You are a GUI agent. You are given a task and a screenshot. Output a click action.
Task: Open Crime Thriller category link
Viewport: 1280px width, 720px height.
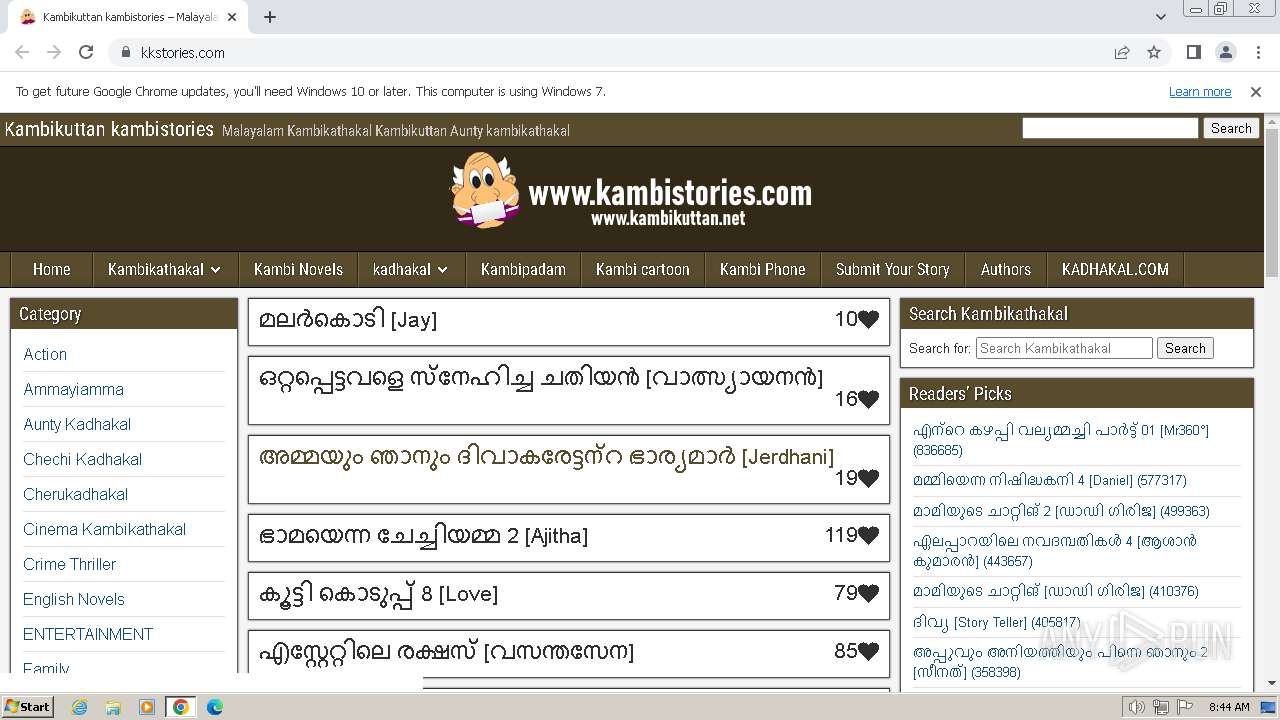click(69, 564)
